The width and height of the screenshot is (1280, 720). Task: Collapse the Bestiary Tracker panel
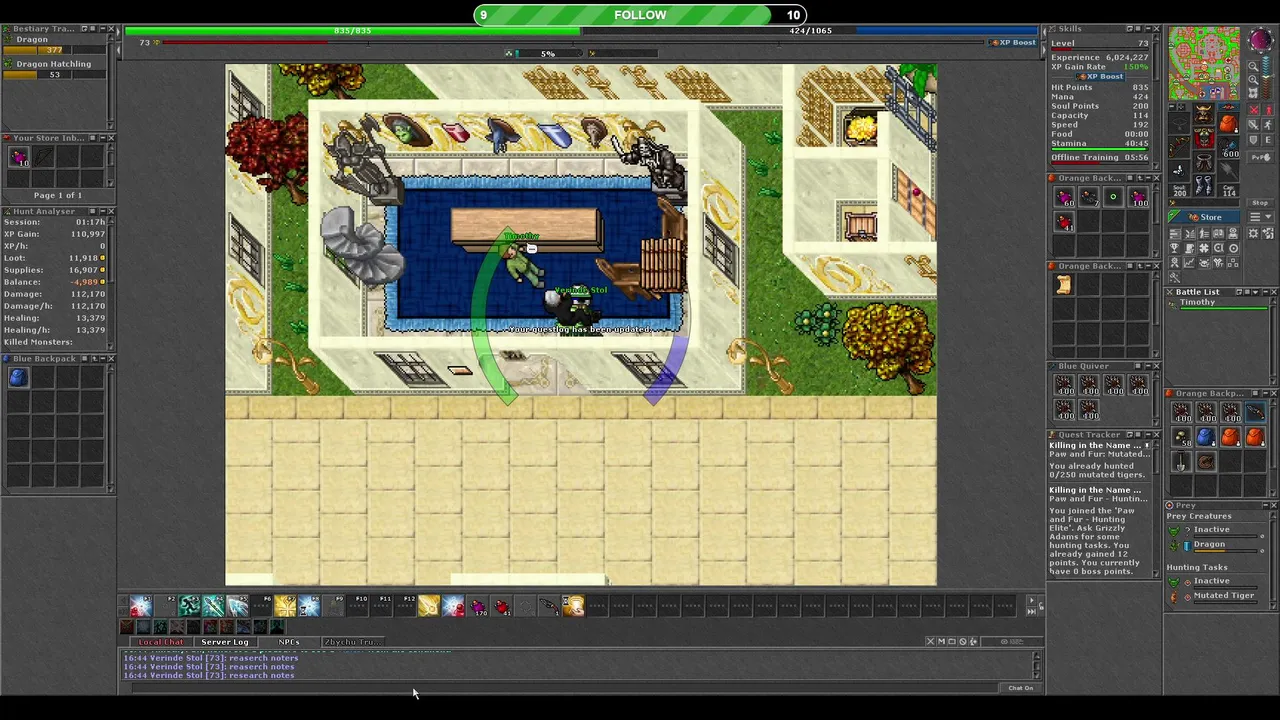pyautogui.click(x=103, y=29)
